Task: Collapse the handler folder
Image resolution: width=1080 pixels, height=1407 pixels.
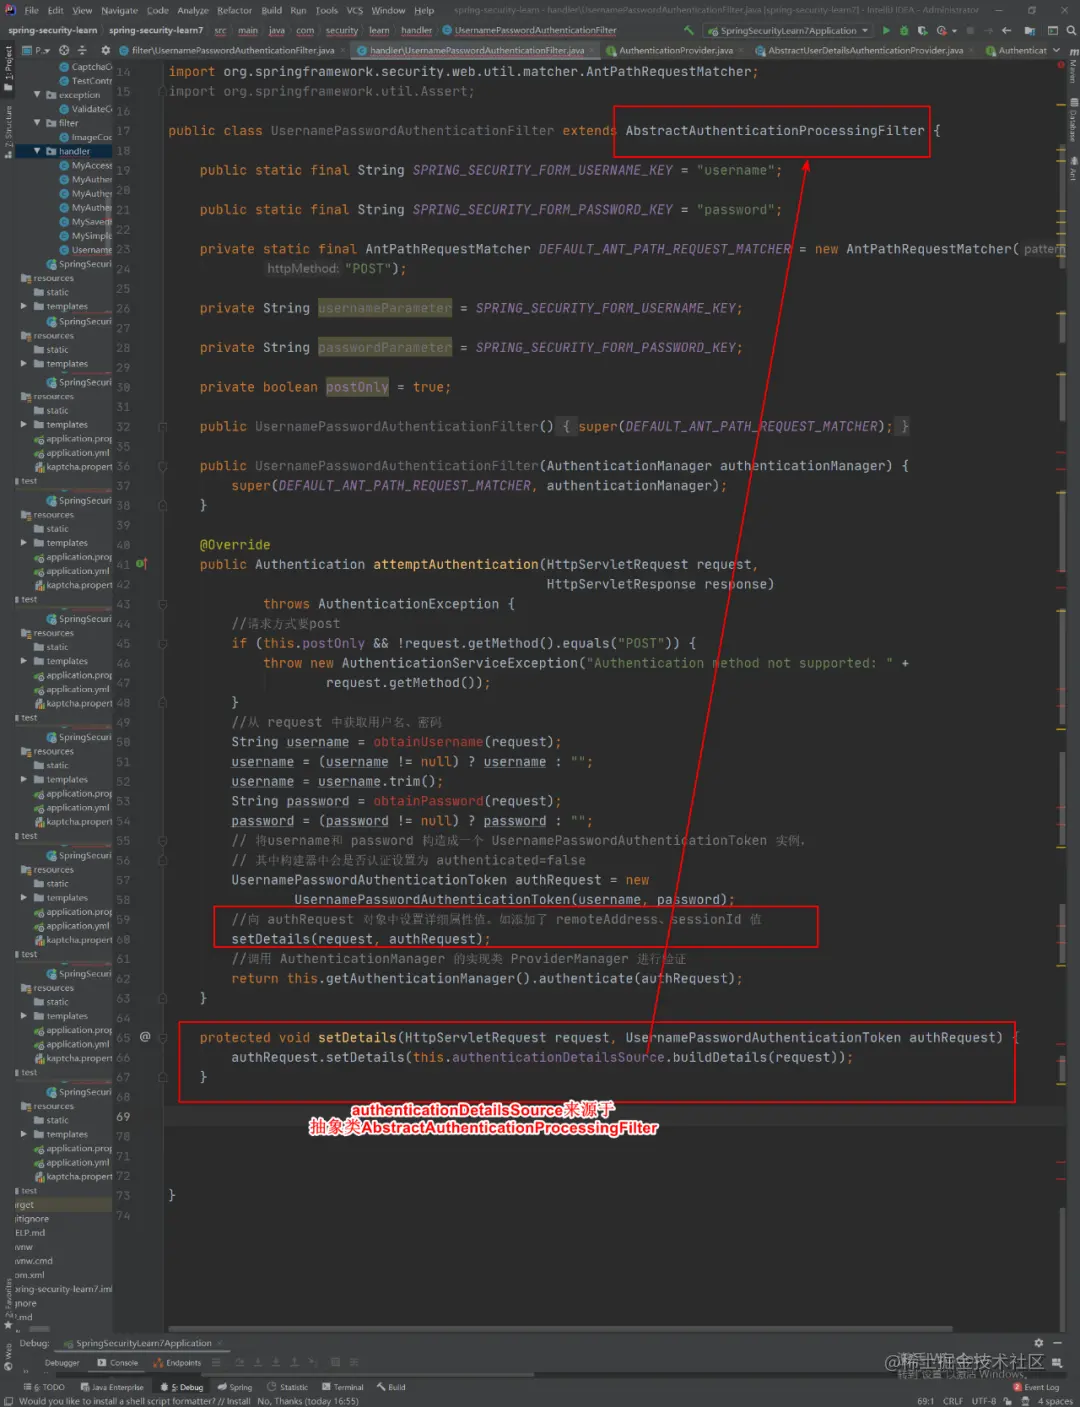Action: (x=37, y=151)
